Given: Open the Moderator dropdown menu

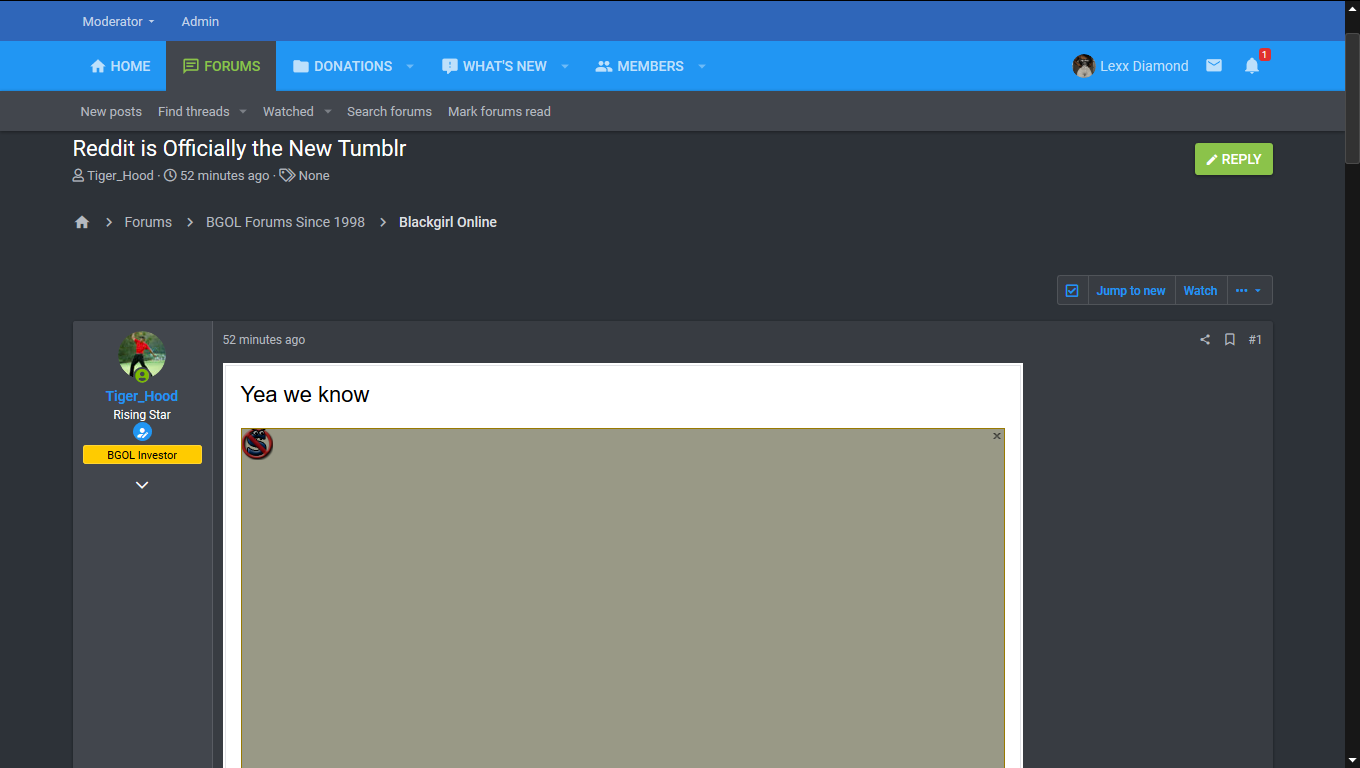Looking at the screenshot, I should (118, 21).
